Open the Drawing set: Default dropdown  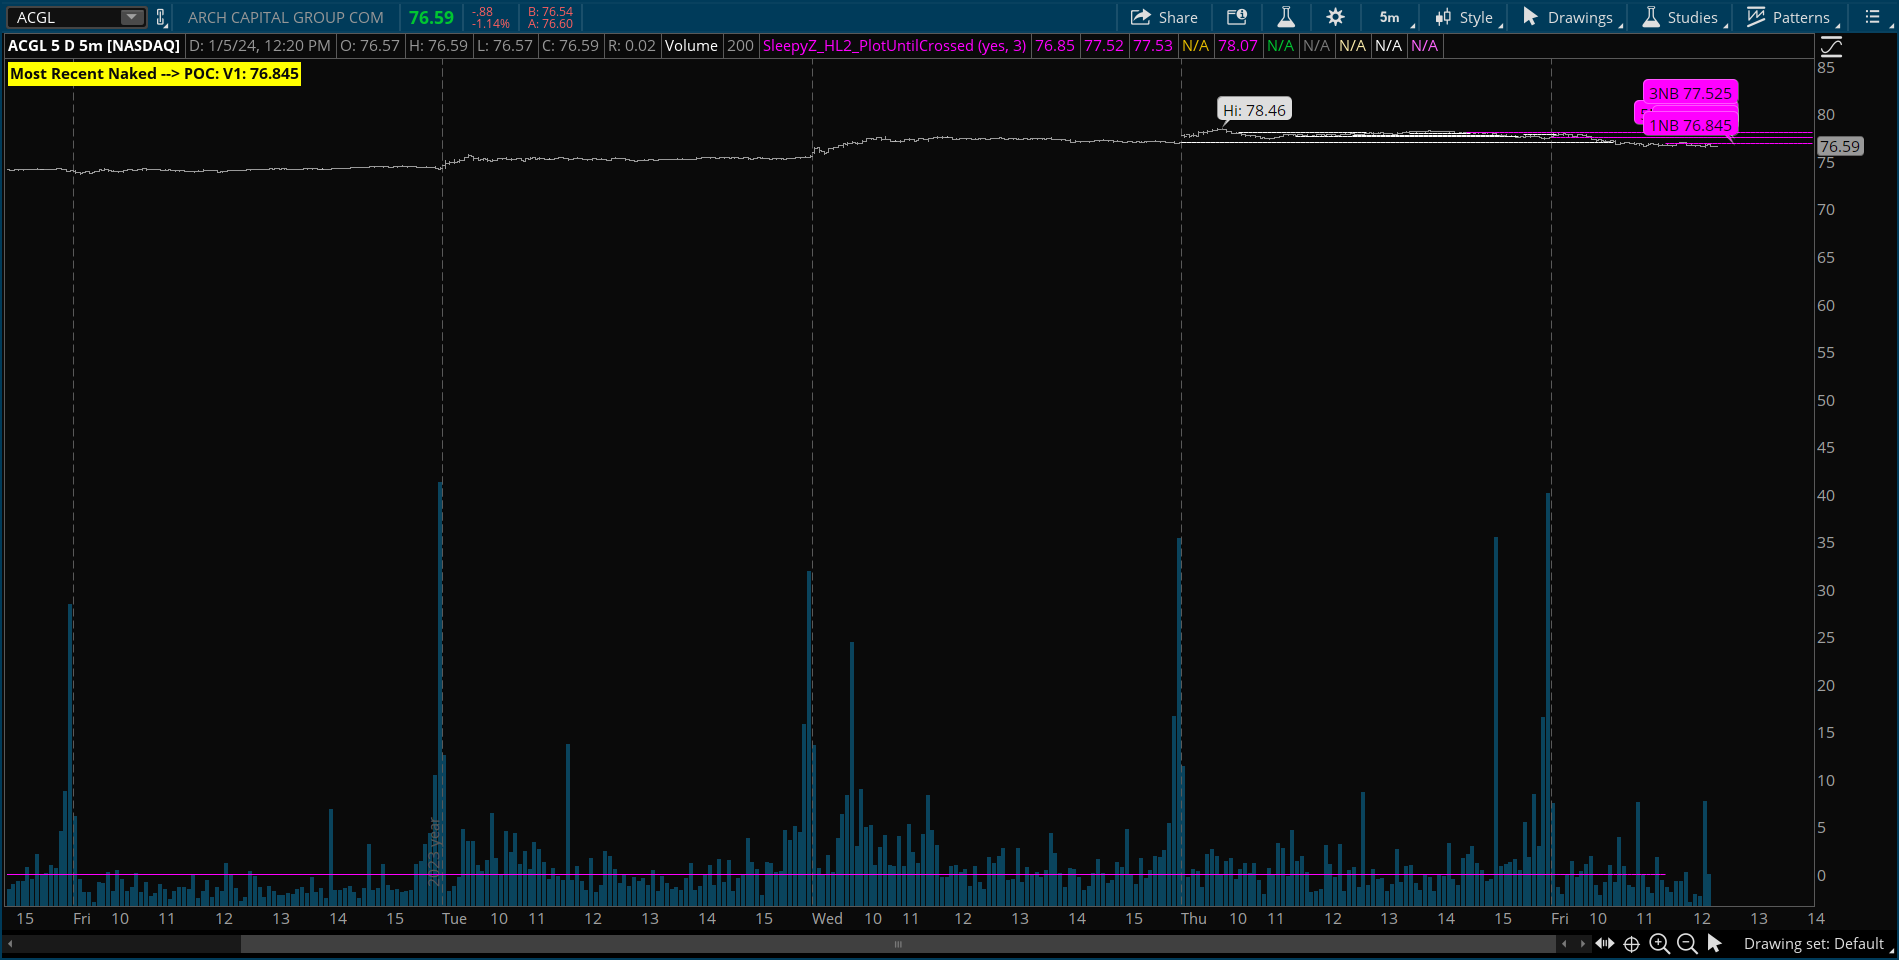pos(1814,943)
